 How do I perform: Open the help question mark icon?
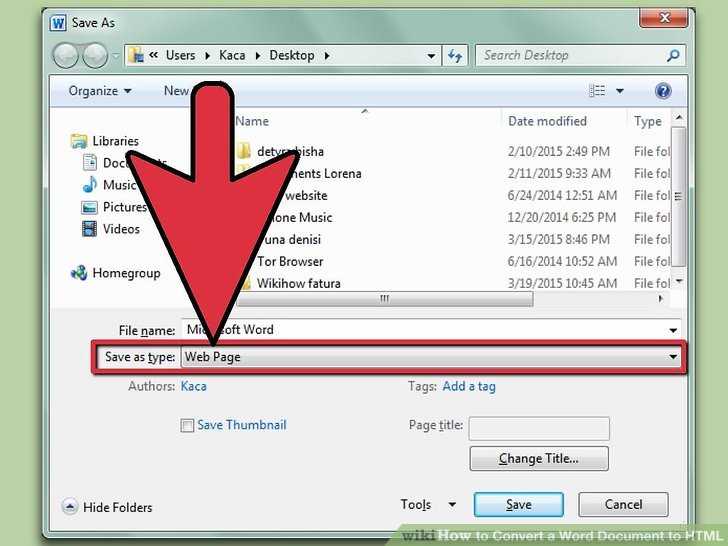pos(663,91)
